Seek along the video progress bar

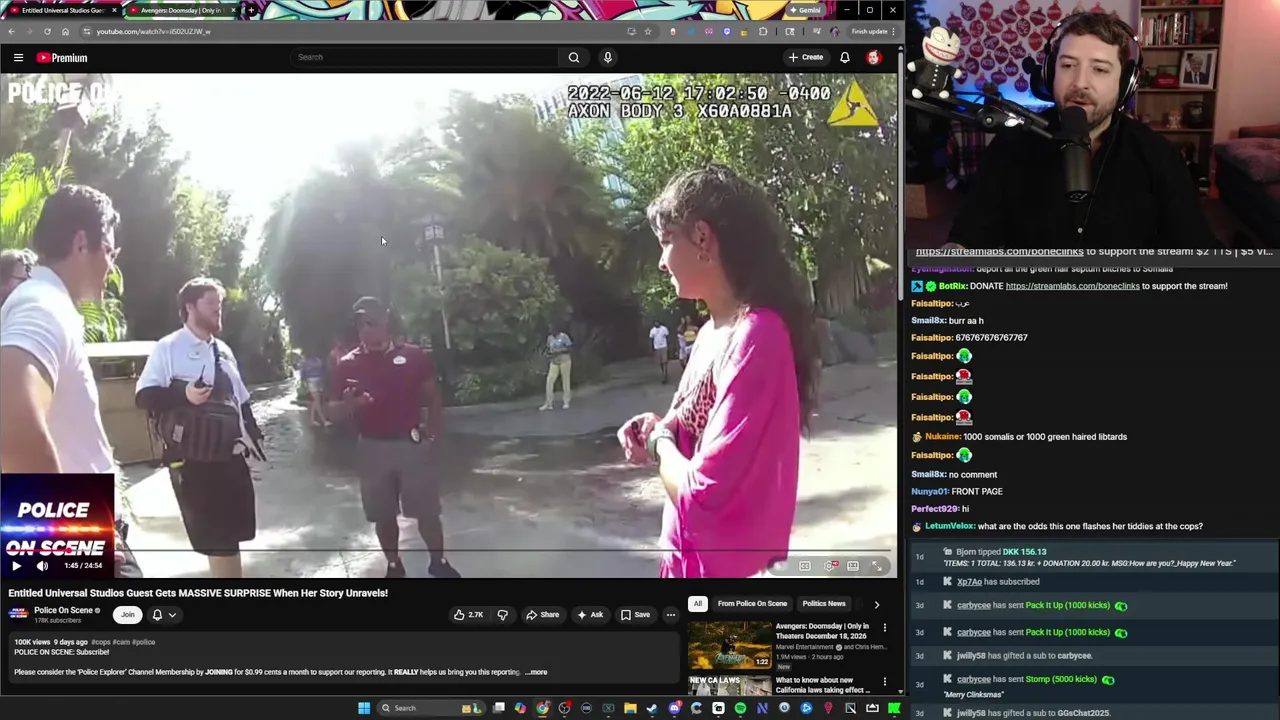pos(448,551)
